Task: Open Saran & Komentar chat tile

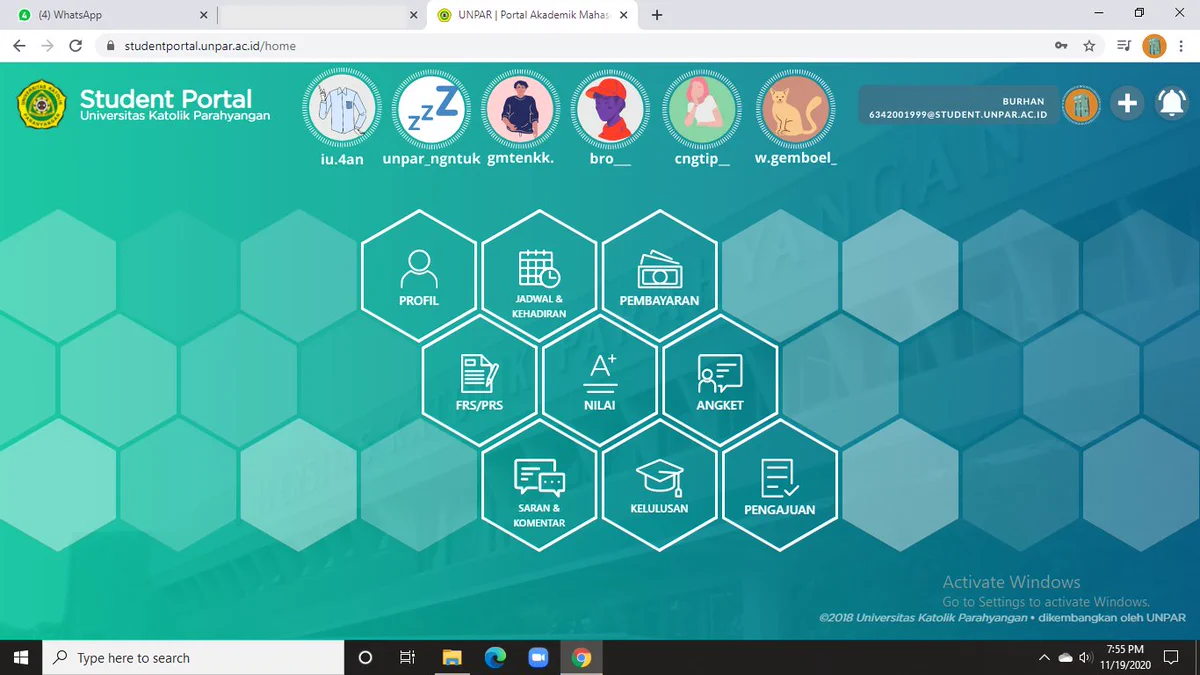Action: click(539, 485)
